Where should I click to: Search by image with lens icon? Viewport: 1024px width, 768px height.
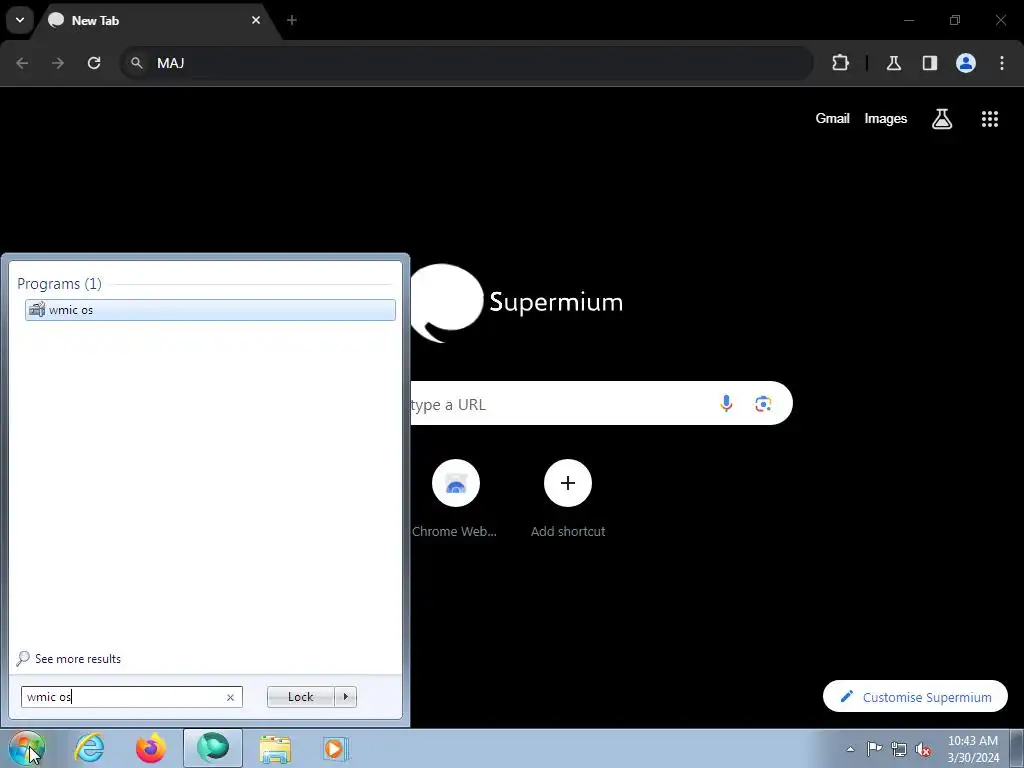763,404
